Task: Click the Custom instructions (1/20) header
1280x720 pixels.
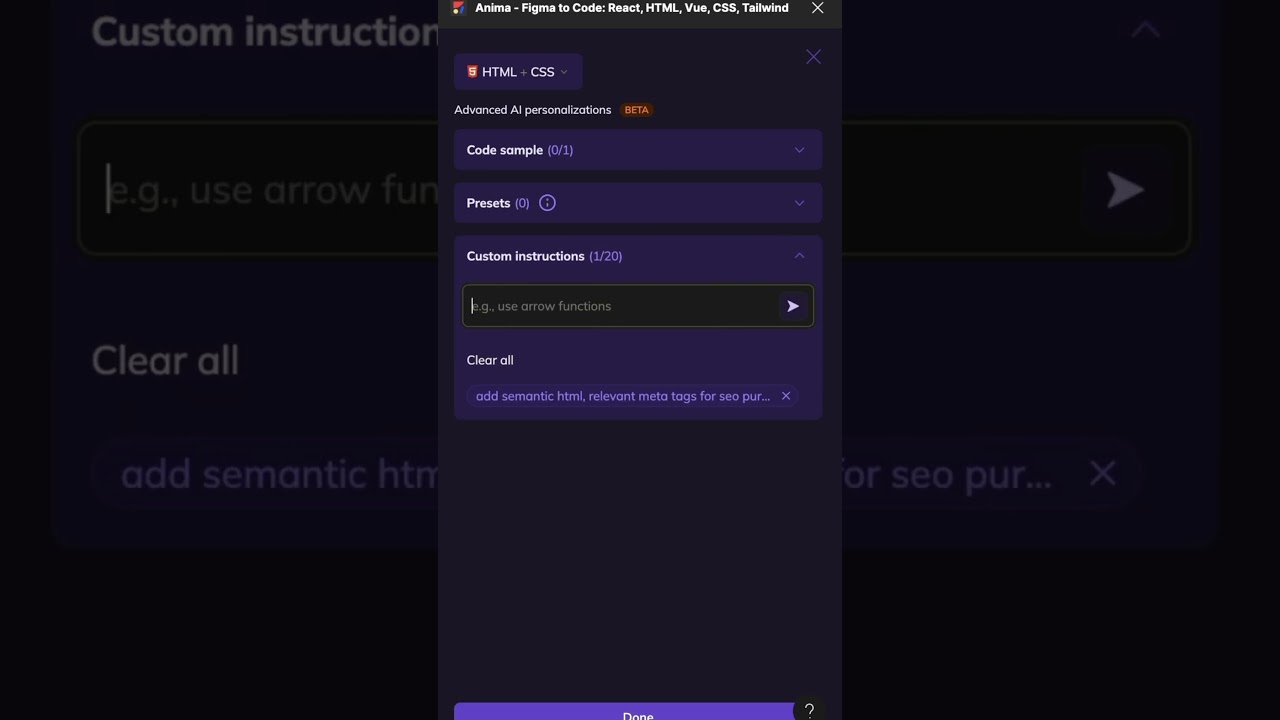Action: coord(544,256)
